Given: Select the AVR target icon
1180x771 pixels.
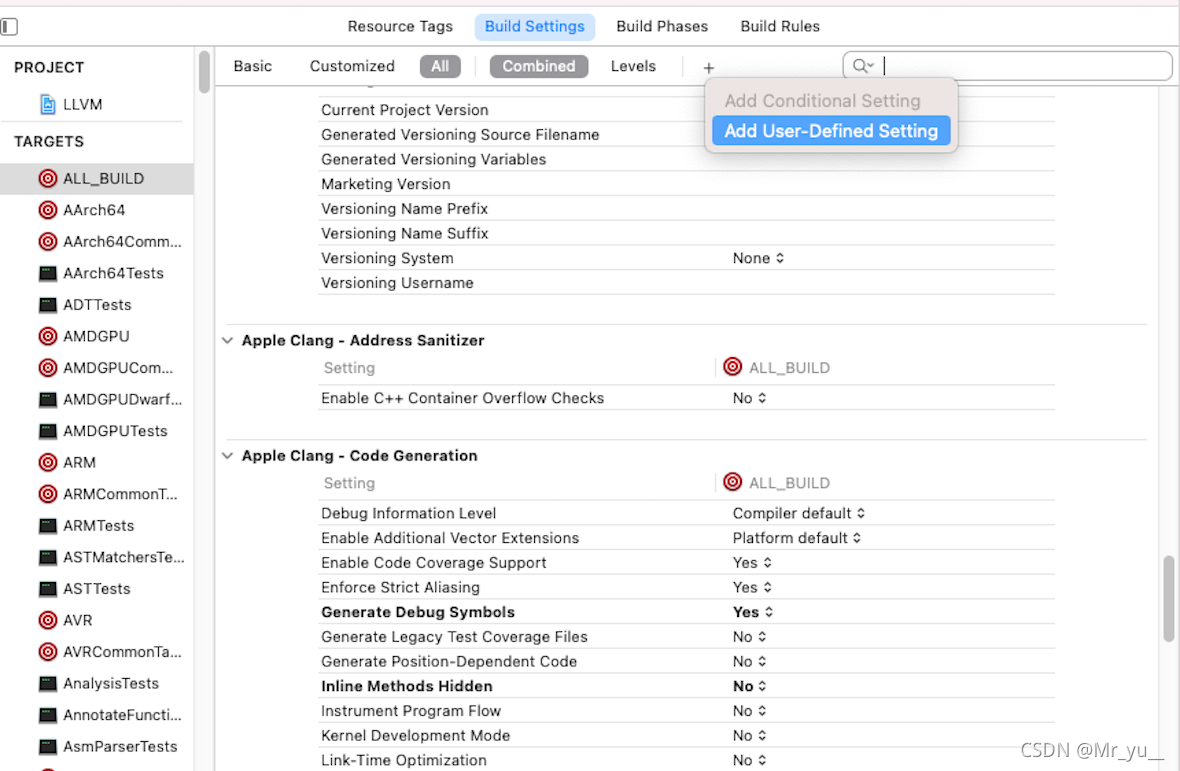Looking at the screenshot, I should click(x=47, y=621).
